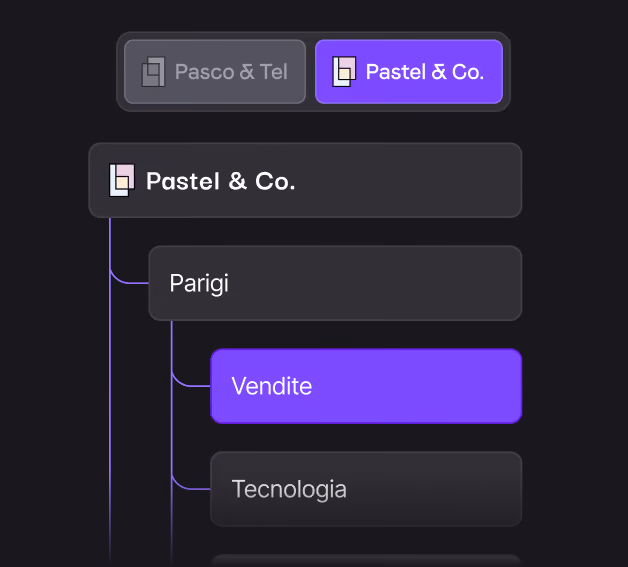Click the "Pastel & Co." text in purple tab
The image size is (628, 567).
point(425,72)
